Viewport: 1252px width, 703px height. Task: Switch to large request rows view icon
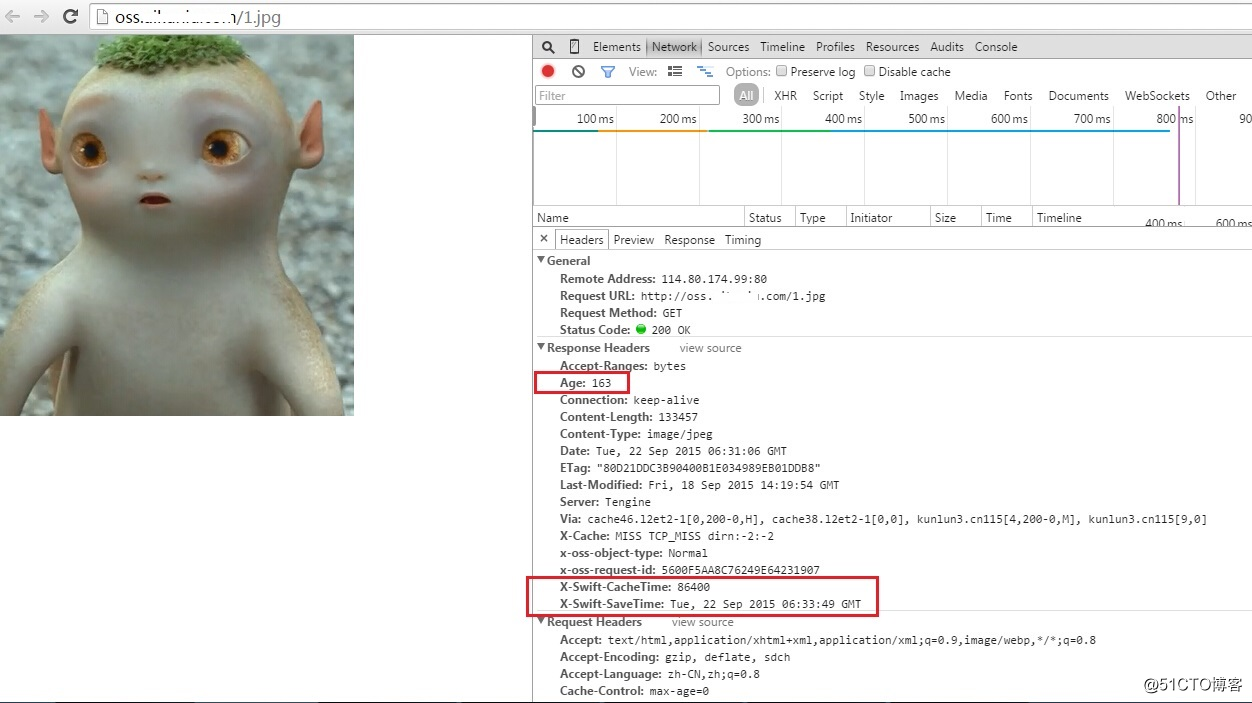pyautogui.click(x=675, y=72)
